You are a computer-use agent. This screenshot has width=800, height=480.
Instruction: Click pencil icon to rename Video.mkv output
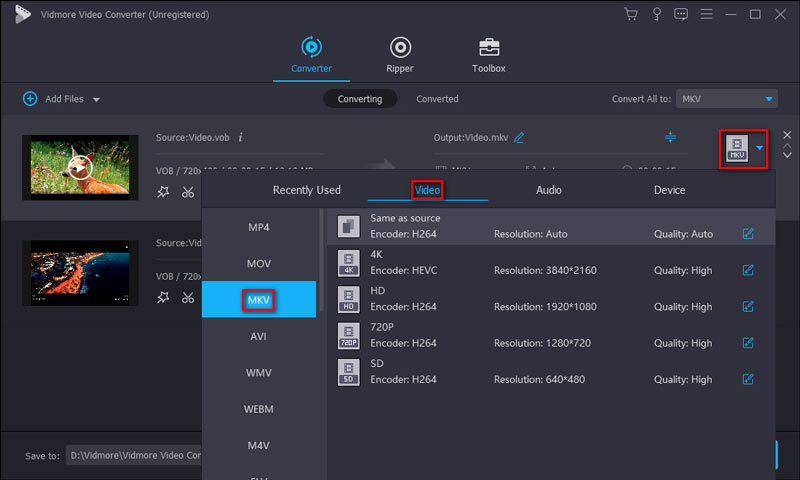tap(519, 137)
